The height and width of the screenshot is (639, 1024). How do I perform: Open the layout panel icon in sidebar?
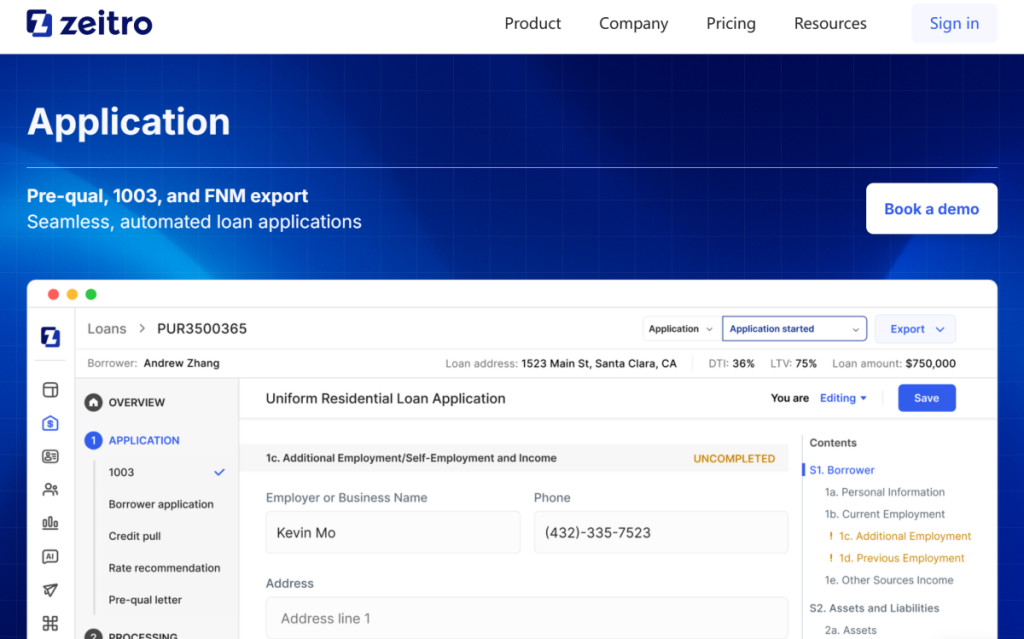click(50, 390)
